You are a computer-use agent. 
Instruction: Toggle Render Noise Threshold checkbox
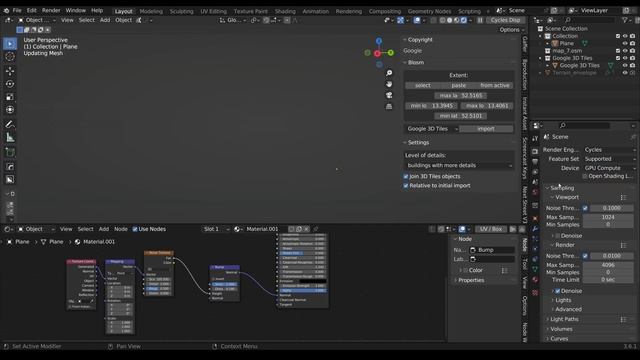585,256
